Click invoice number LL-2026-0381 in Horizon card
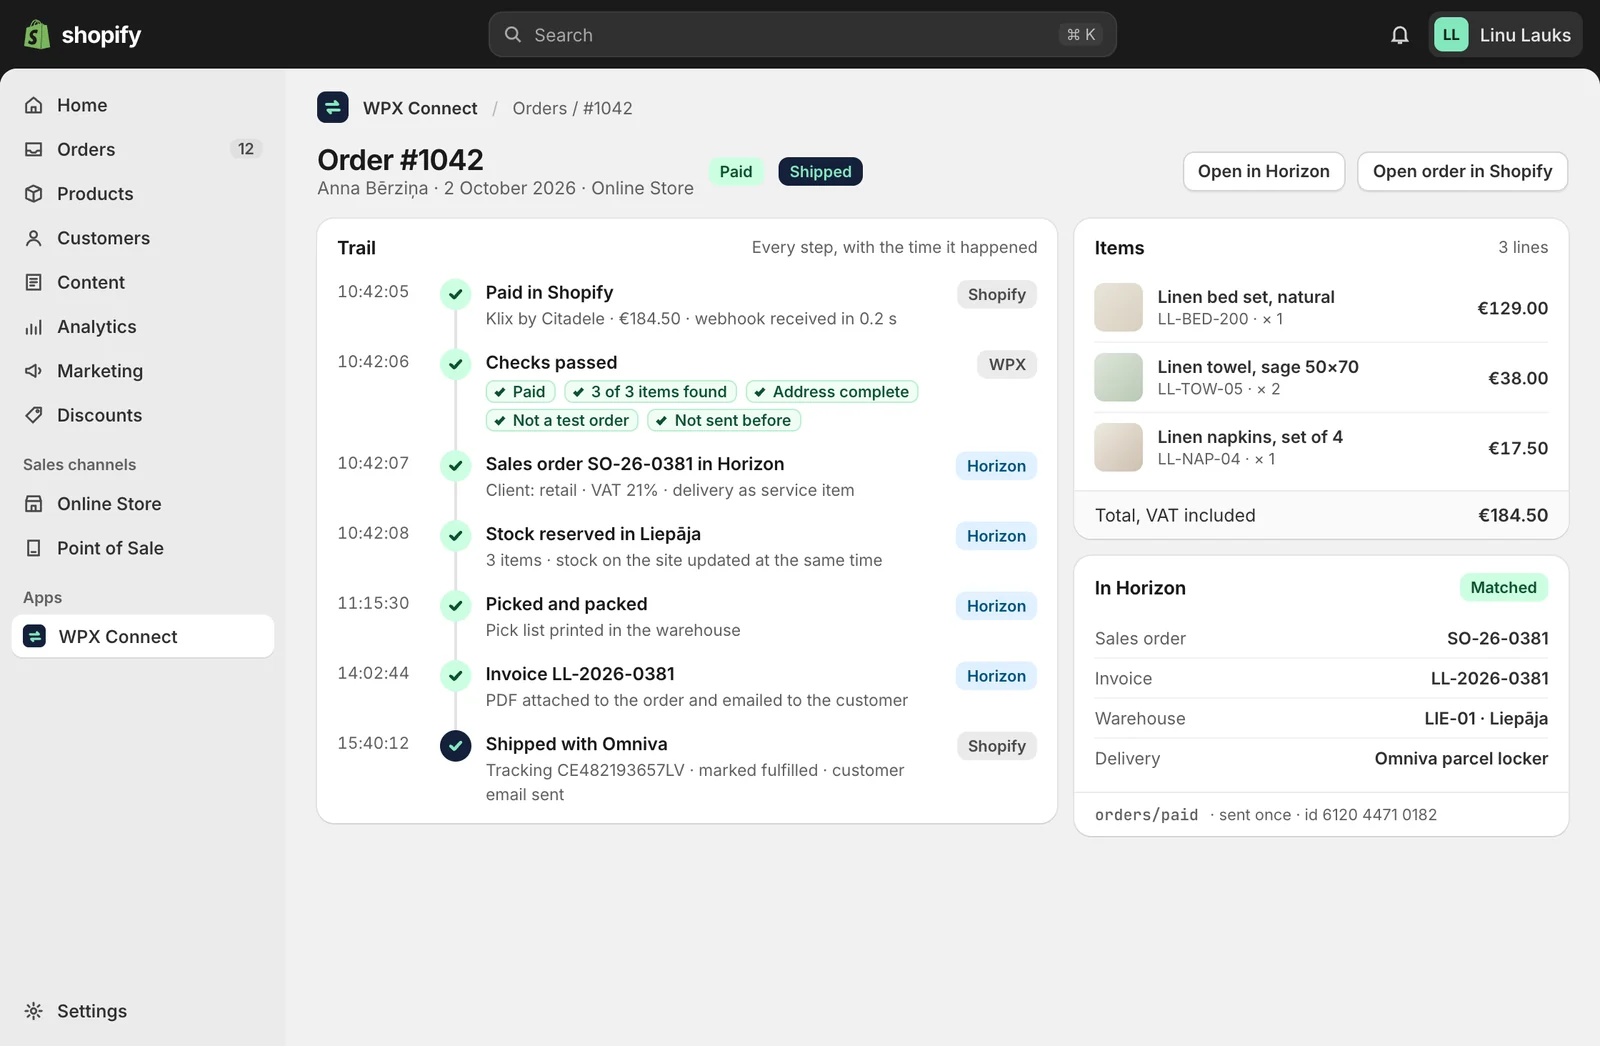This screenshot has height=1046, width=1600. tap(1489, 678)
